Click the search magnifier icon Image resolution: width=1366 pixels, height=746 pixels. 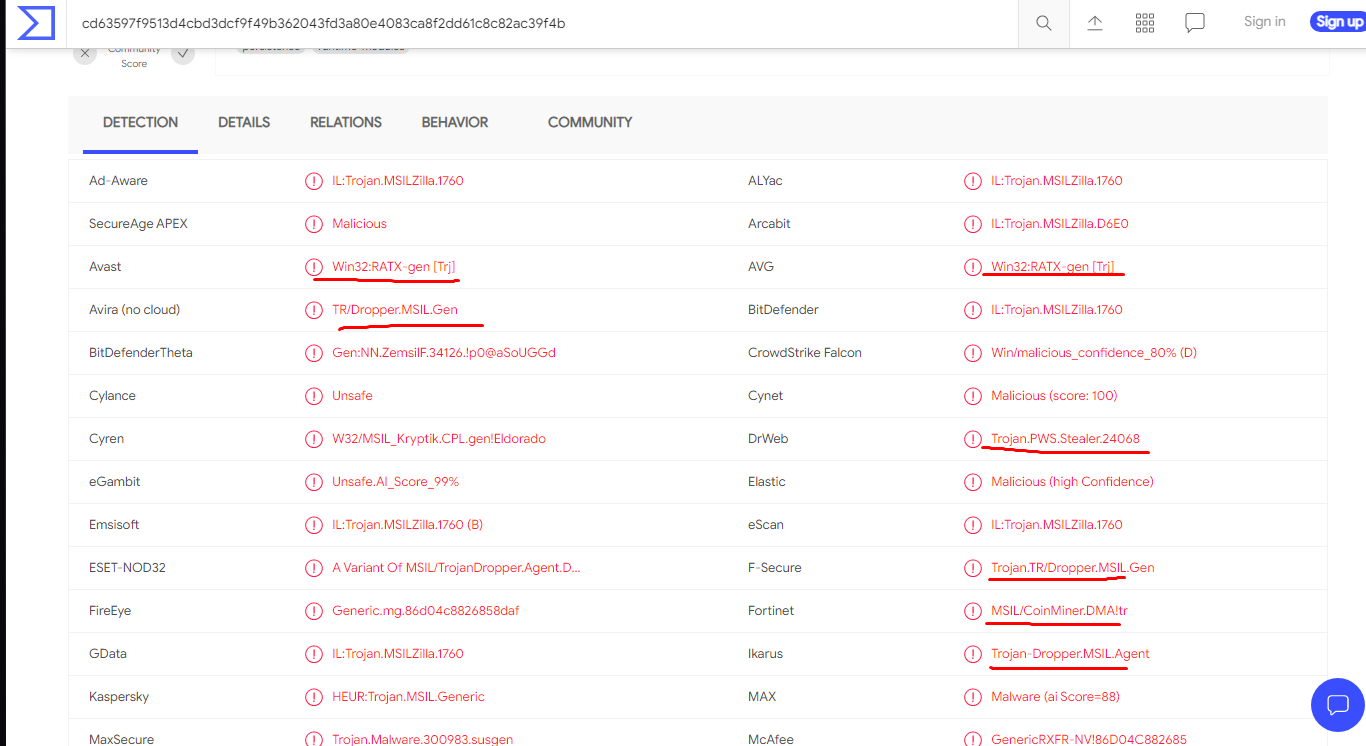tap(1044, 23)
